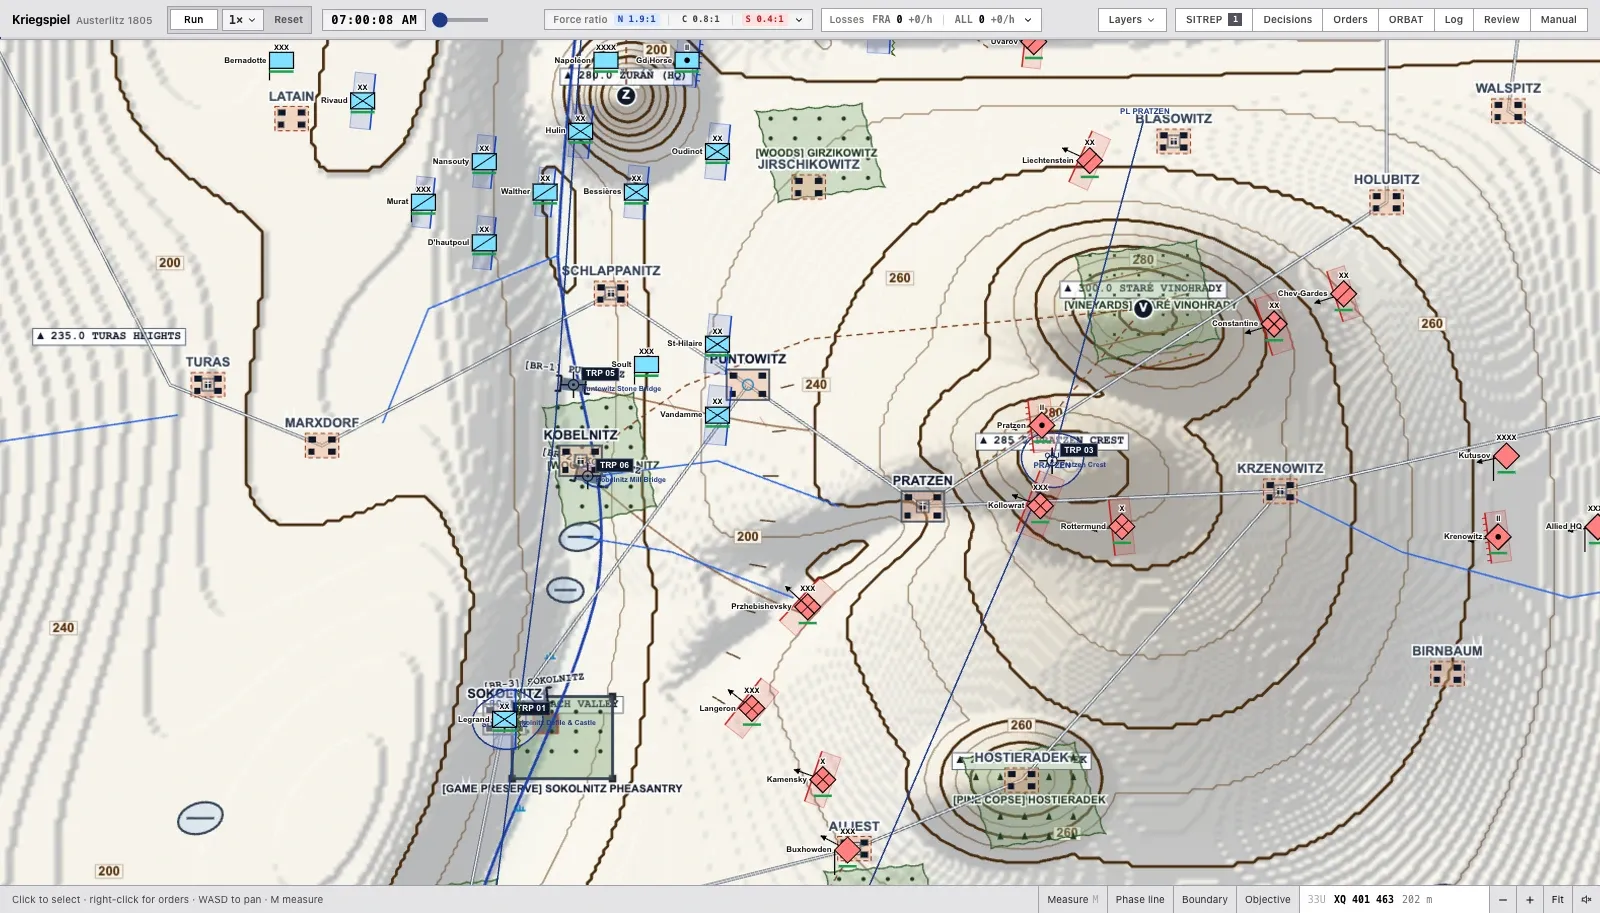Viewport: 1600px width, 913px height.
Task: Toggle the sound mute icon
Action: tap(1586, 899)
